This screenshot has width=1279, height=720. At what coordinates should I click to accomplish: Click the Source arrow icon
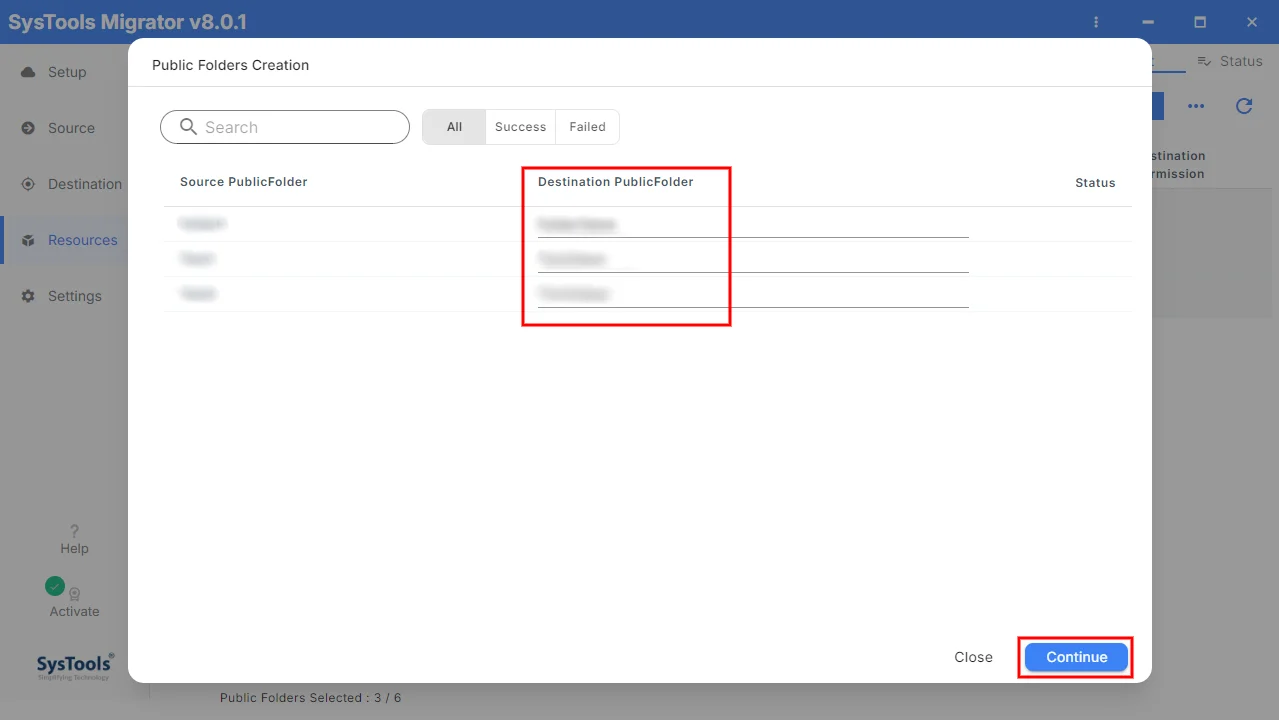click(x=28, y=128)
